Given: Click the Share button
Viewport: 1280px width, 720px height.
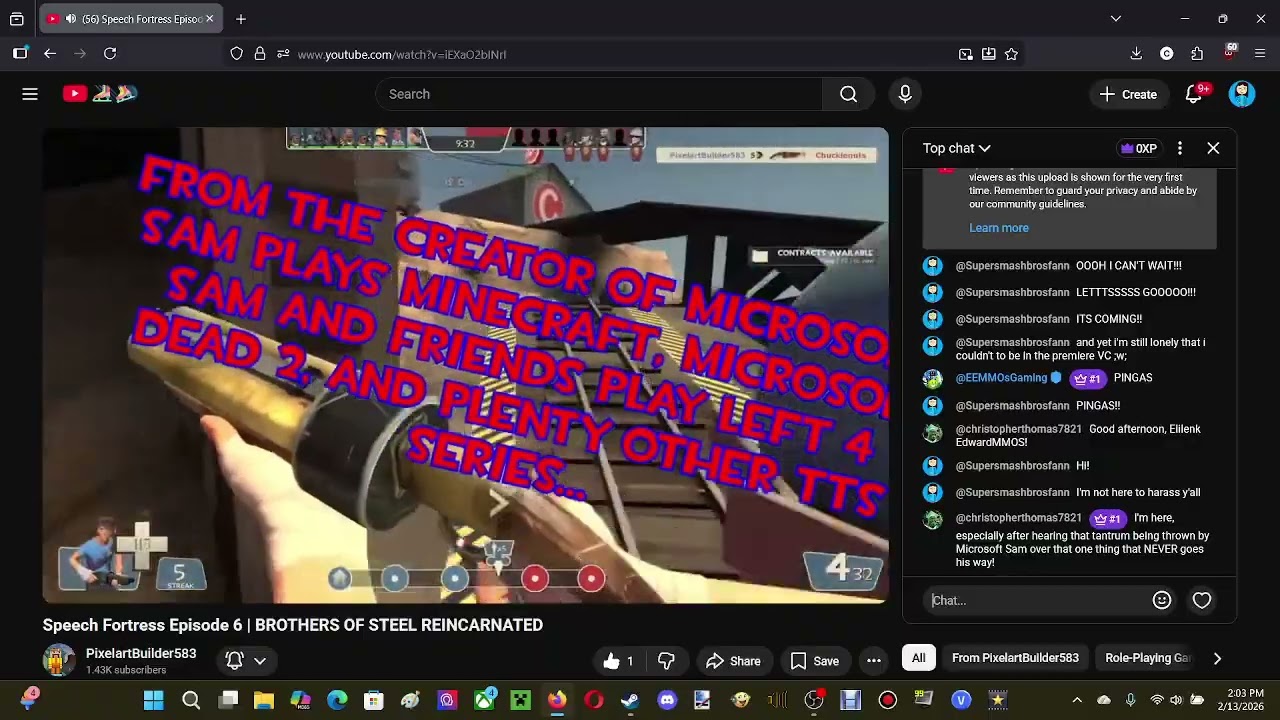Looking at the screenshot, I should click(733, 661).
